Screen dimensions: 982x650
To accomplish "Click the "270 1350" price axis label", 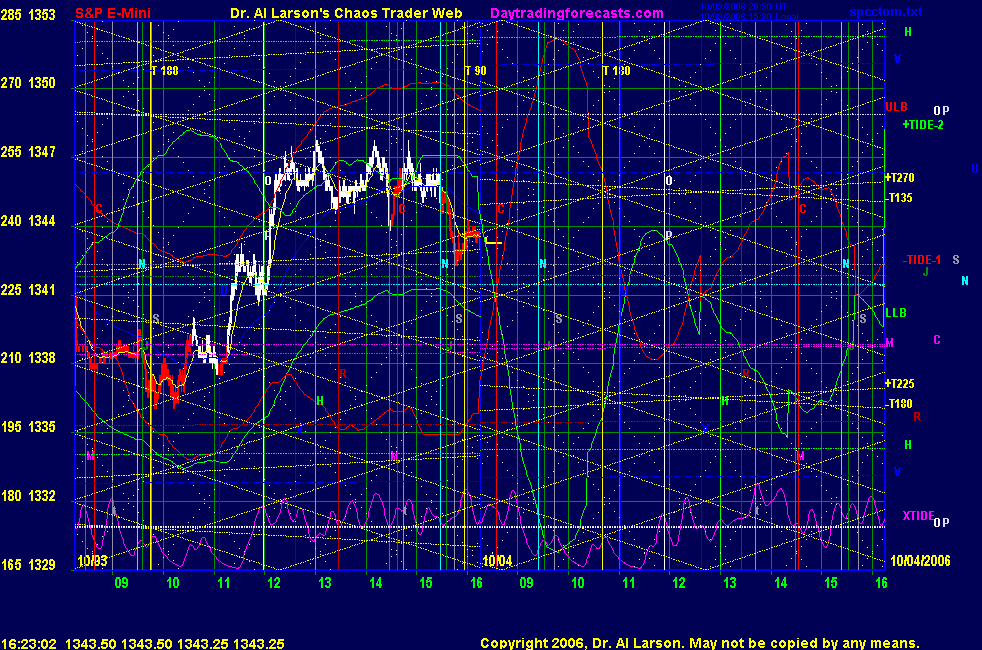I will coord(28,83).
